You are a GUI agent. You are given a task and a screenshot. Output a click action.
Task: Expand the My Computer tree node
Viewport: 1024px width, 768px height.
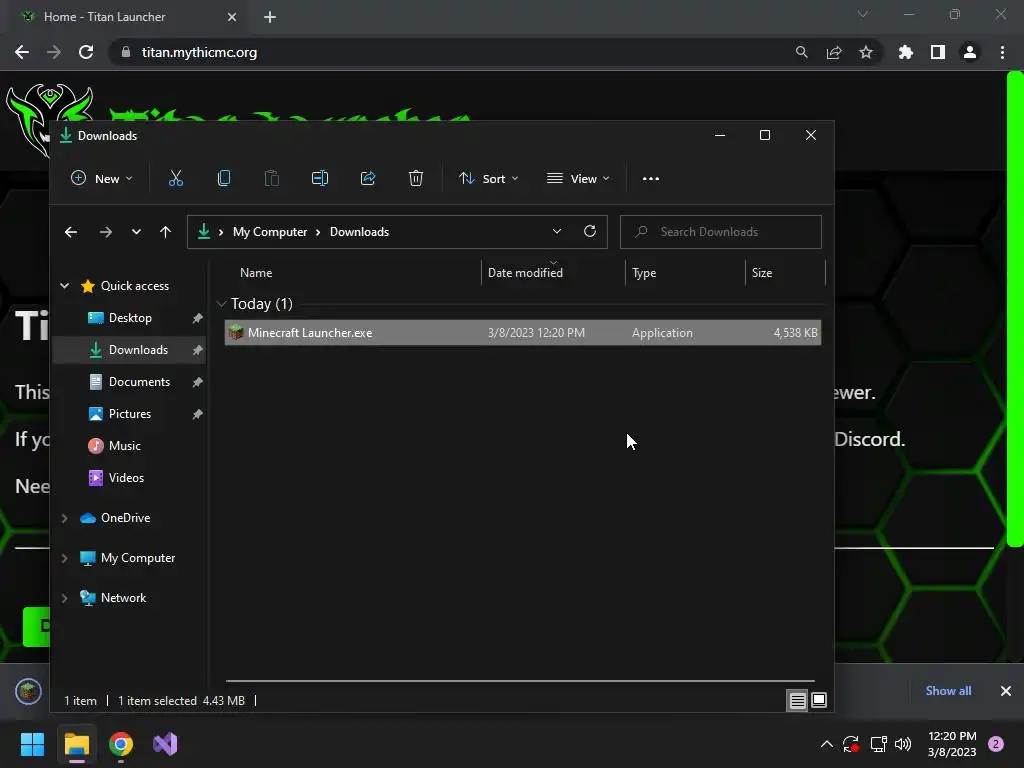pyautogui.click(x=65, y=558)
